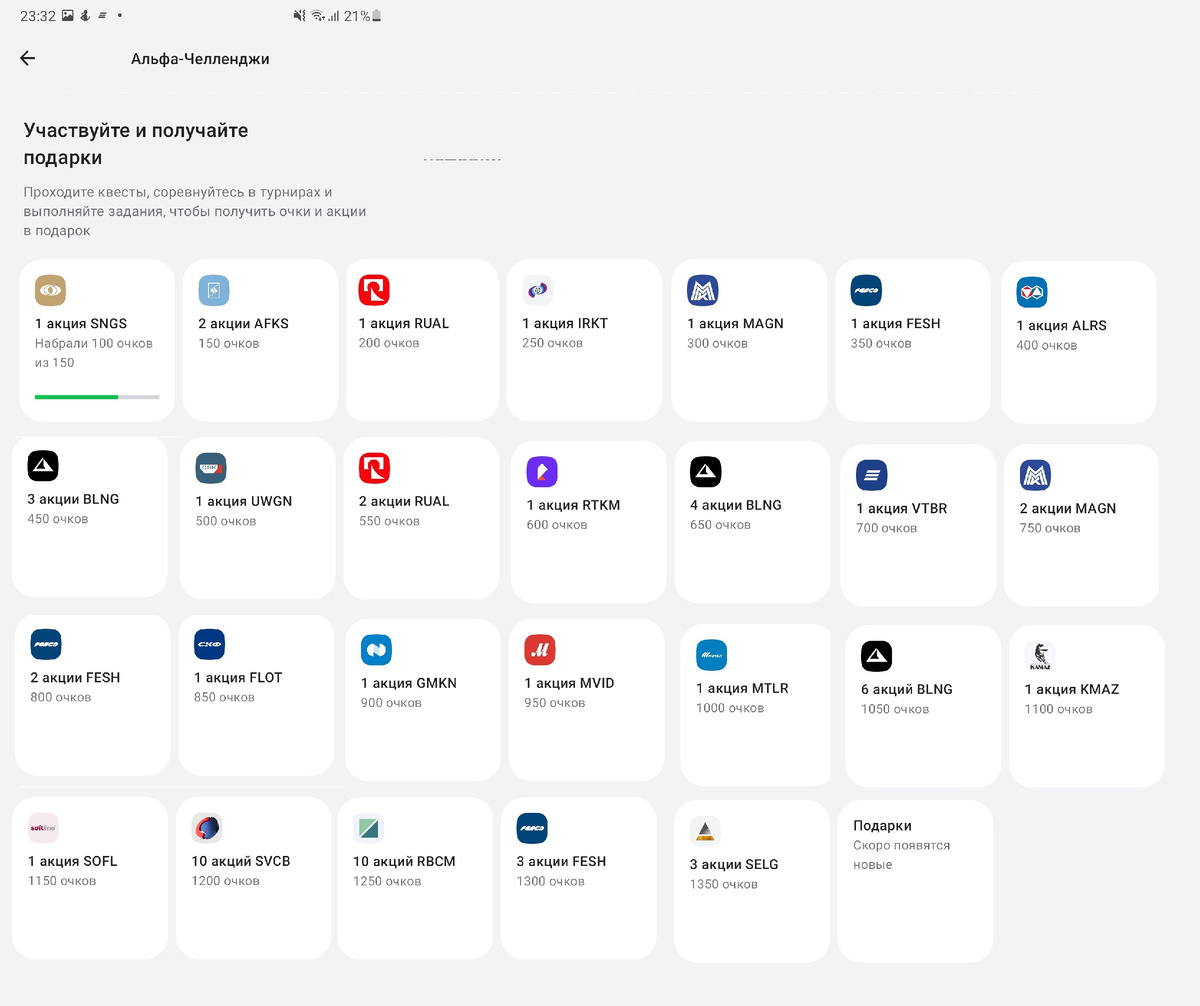The width and height of the screenshot is (1200, 1006).
Task: Tap the MAGN icon on 750 points card
Action: pyautogui.click(x=1035, y=475)
